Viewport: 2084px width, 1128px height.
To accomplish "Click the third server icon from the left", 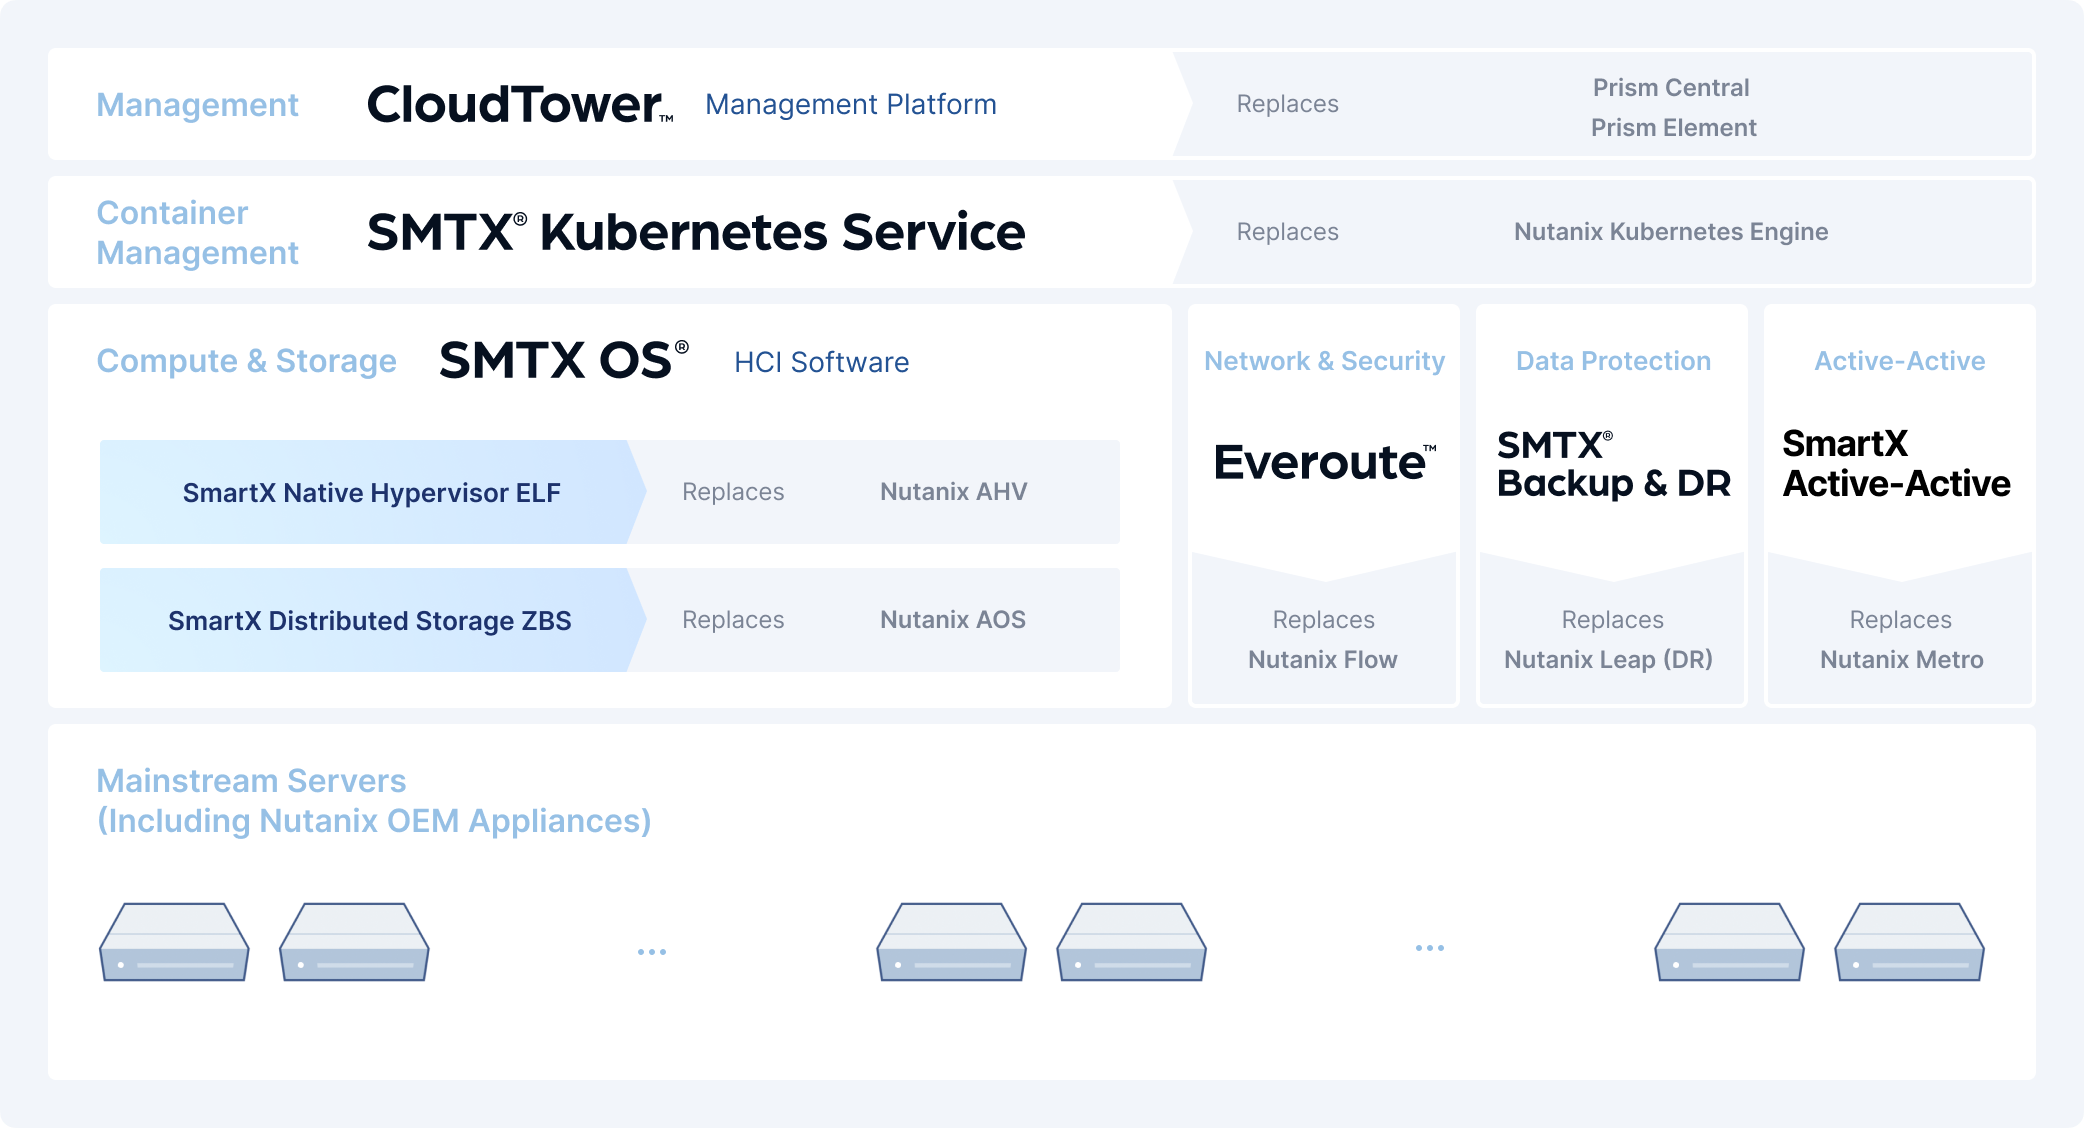I will tap(951, 942).
